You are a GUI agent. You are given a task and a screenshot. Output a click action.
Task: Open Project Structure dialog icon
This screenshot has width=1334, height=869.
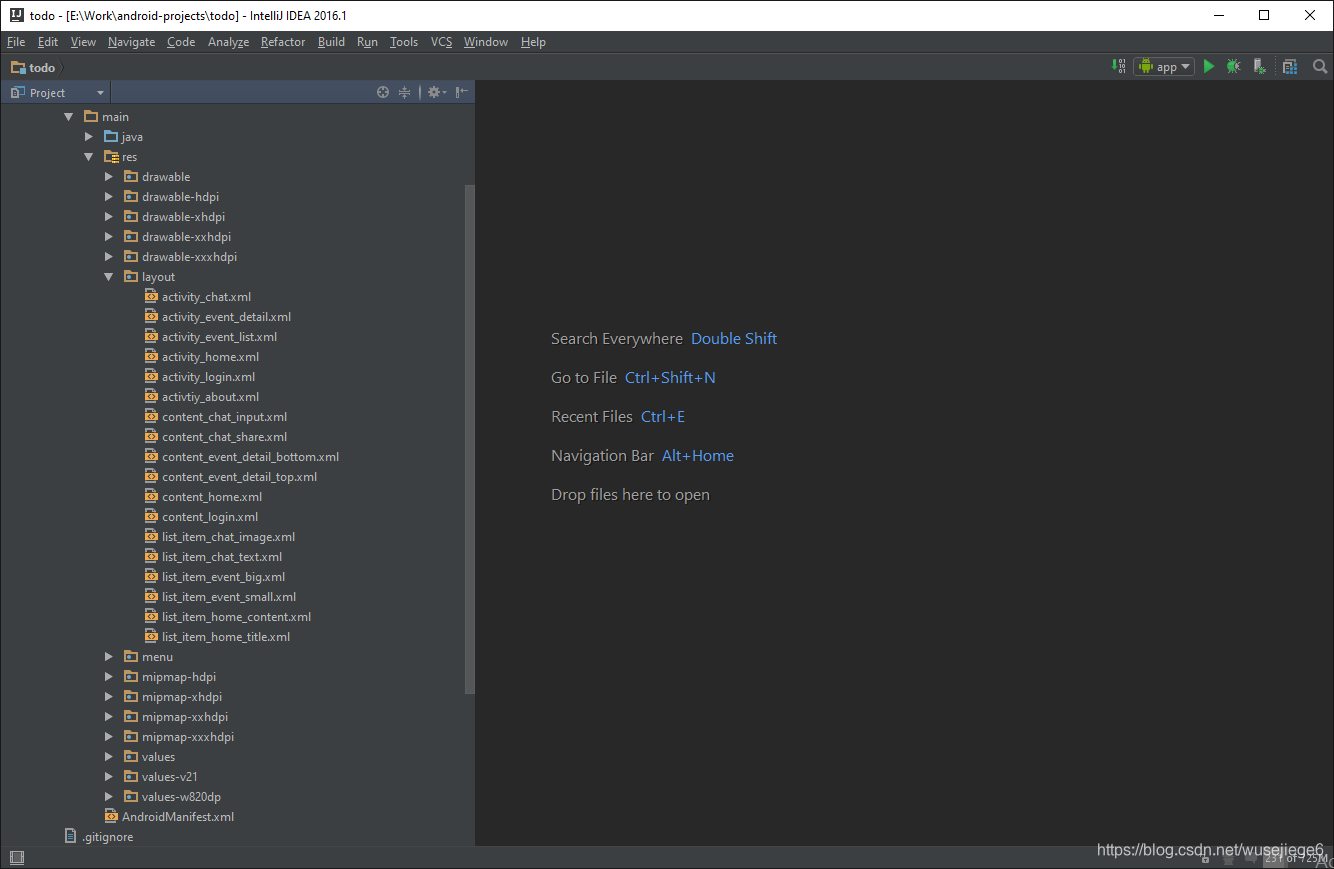[x=1290, y=67]
